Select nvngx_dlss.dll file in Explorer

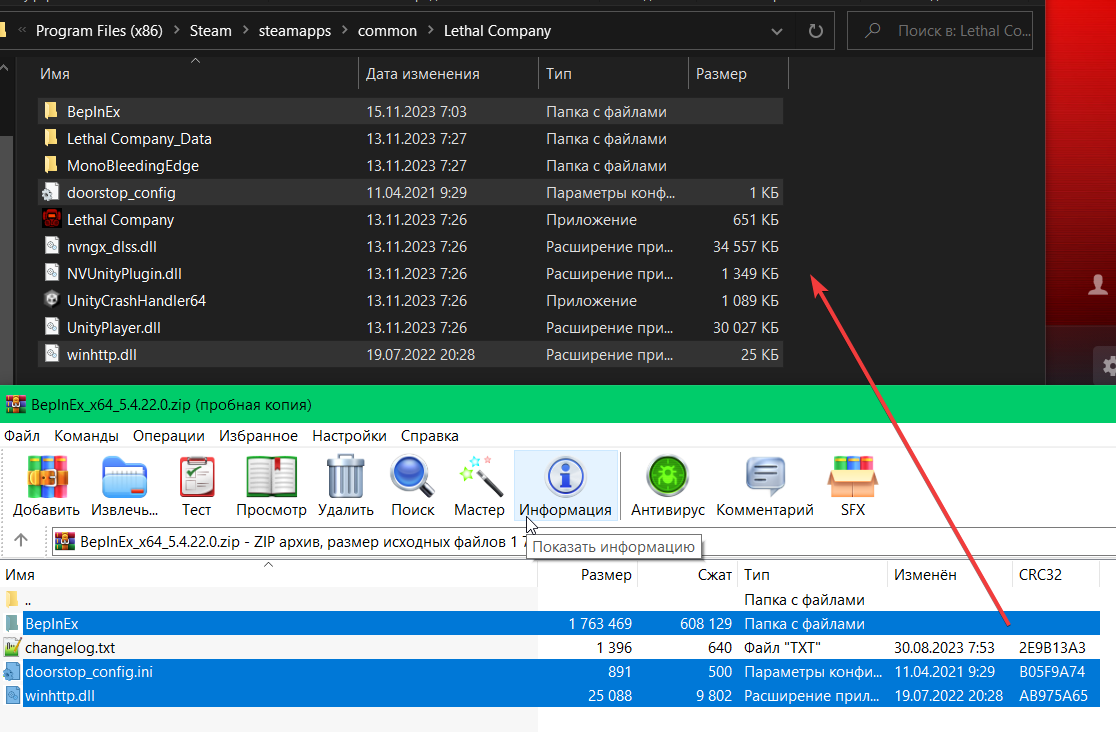point(410,247)
